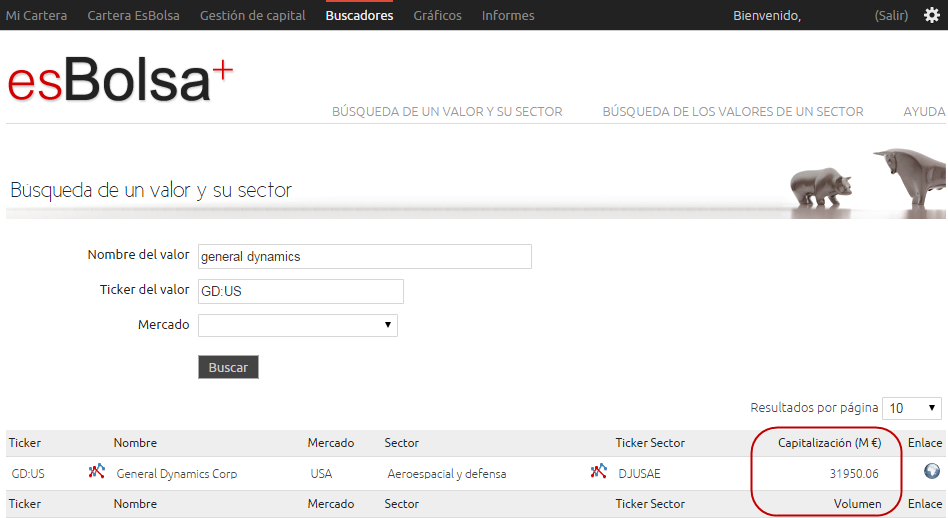
Task: Select the GD:US ticker cell
Action: tap(28, 473)
